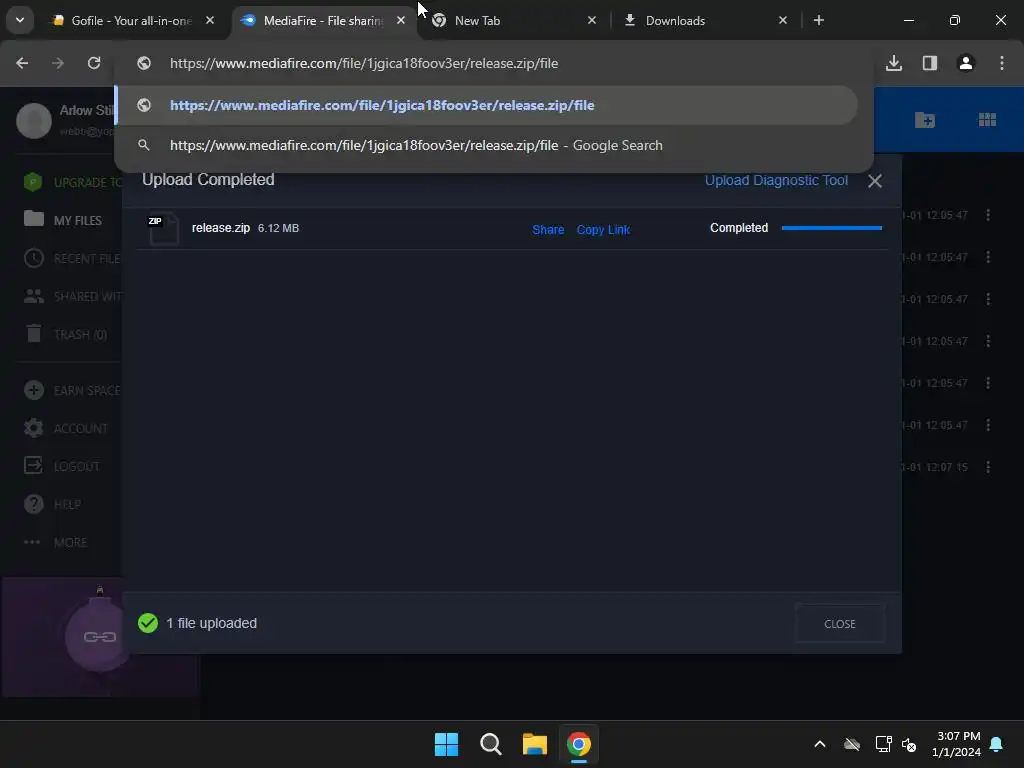Select the highlighted mediafire URL suggestion
The image size is (1024, 768).
[x=487, y=105]
